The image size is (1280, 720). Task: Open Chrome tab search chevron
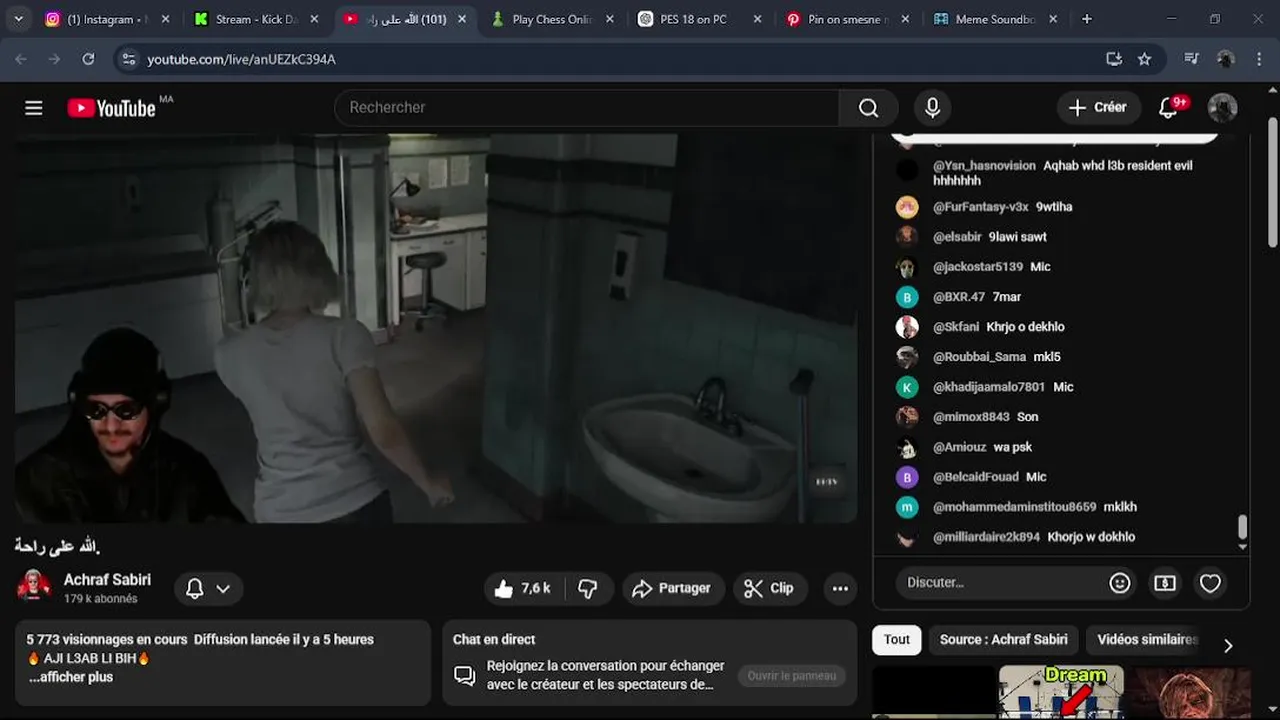coord(19,19)
